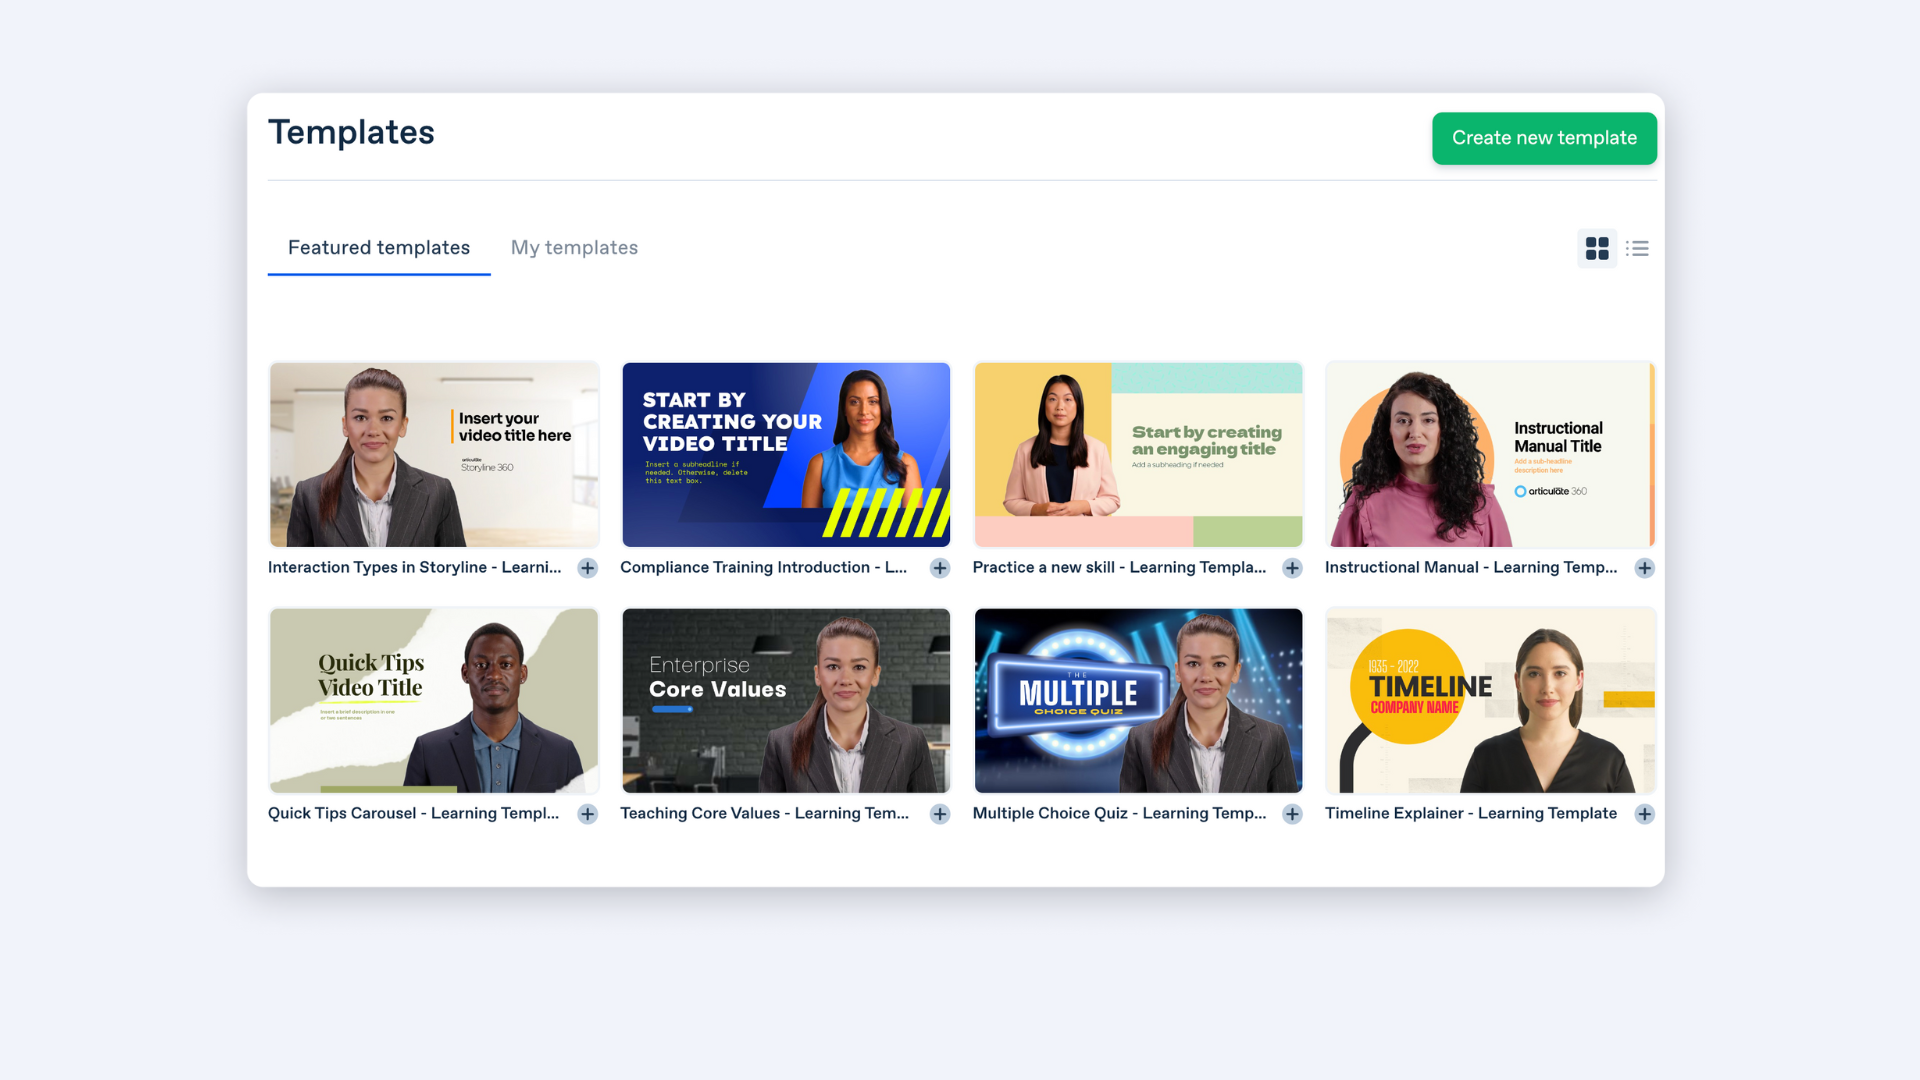Switch to grid view layout
This screenshot has height=1080, width=1920.
coord(1597,248)
